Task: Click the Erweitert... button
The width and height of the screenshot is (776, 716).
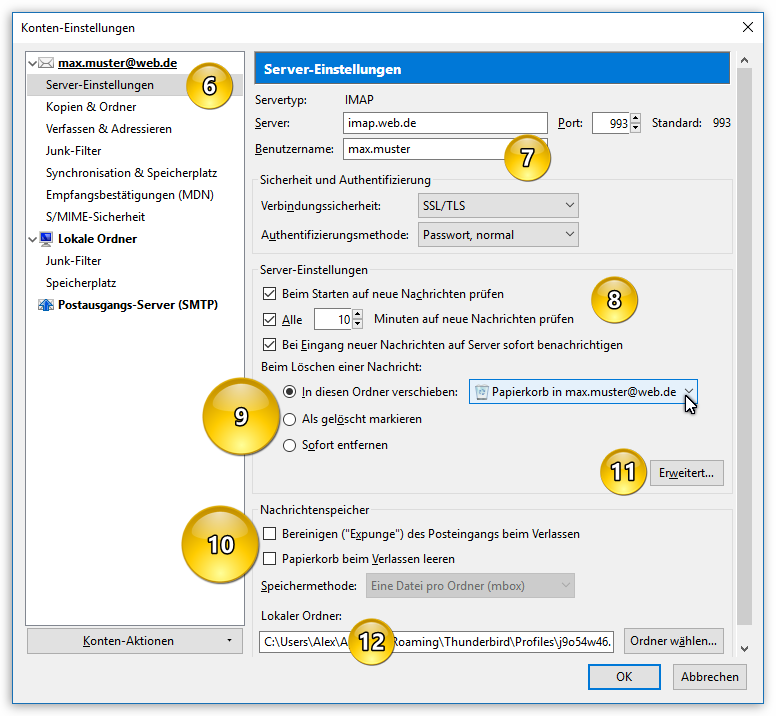Action: pyautogui.click(x=686, y=473)
